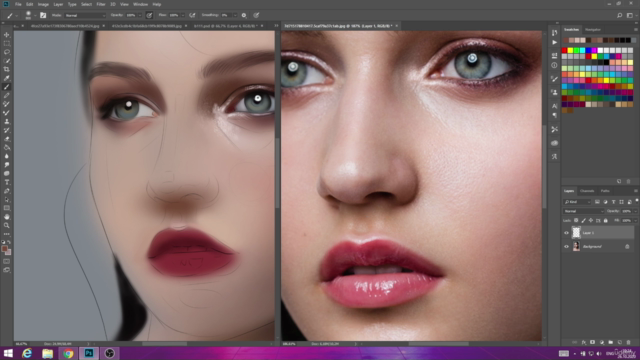Select the Crop tool
The width and height of the screenshot is (640, 360).
pyautogui.click(x=7, y=69)
